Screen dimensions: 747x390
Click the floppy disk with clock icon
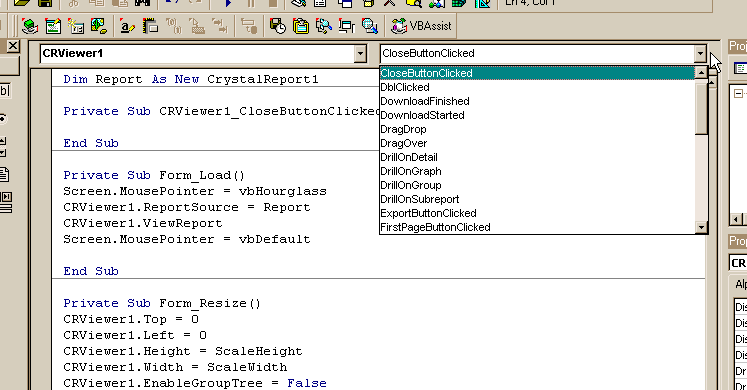coord(277,26)
